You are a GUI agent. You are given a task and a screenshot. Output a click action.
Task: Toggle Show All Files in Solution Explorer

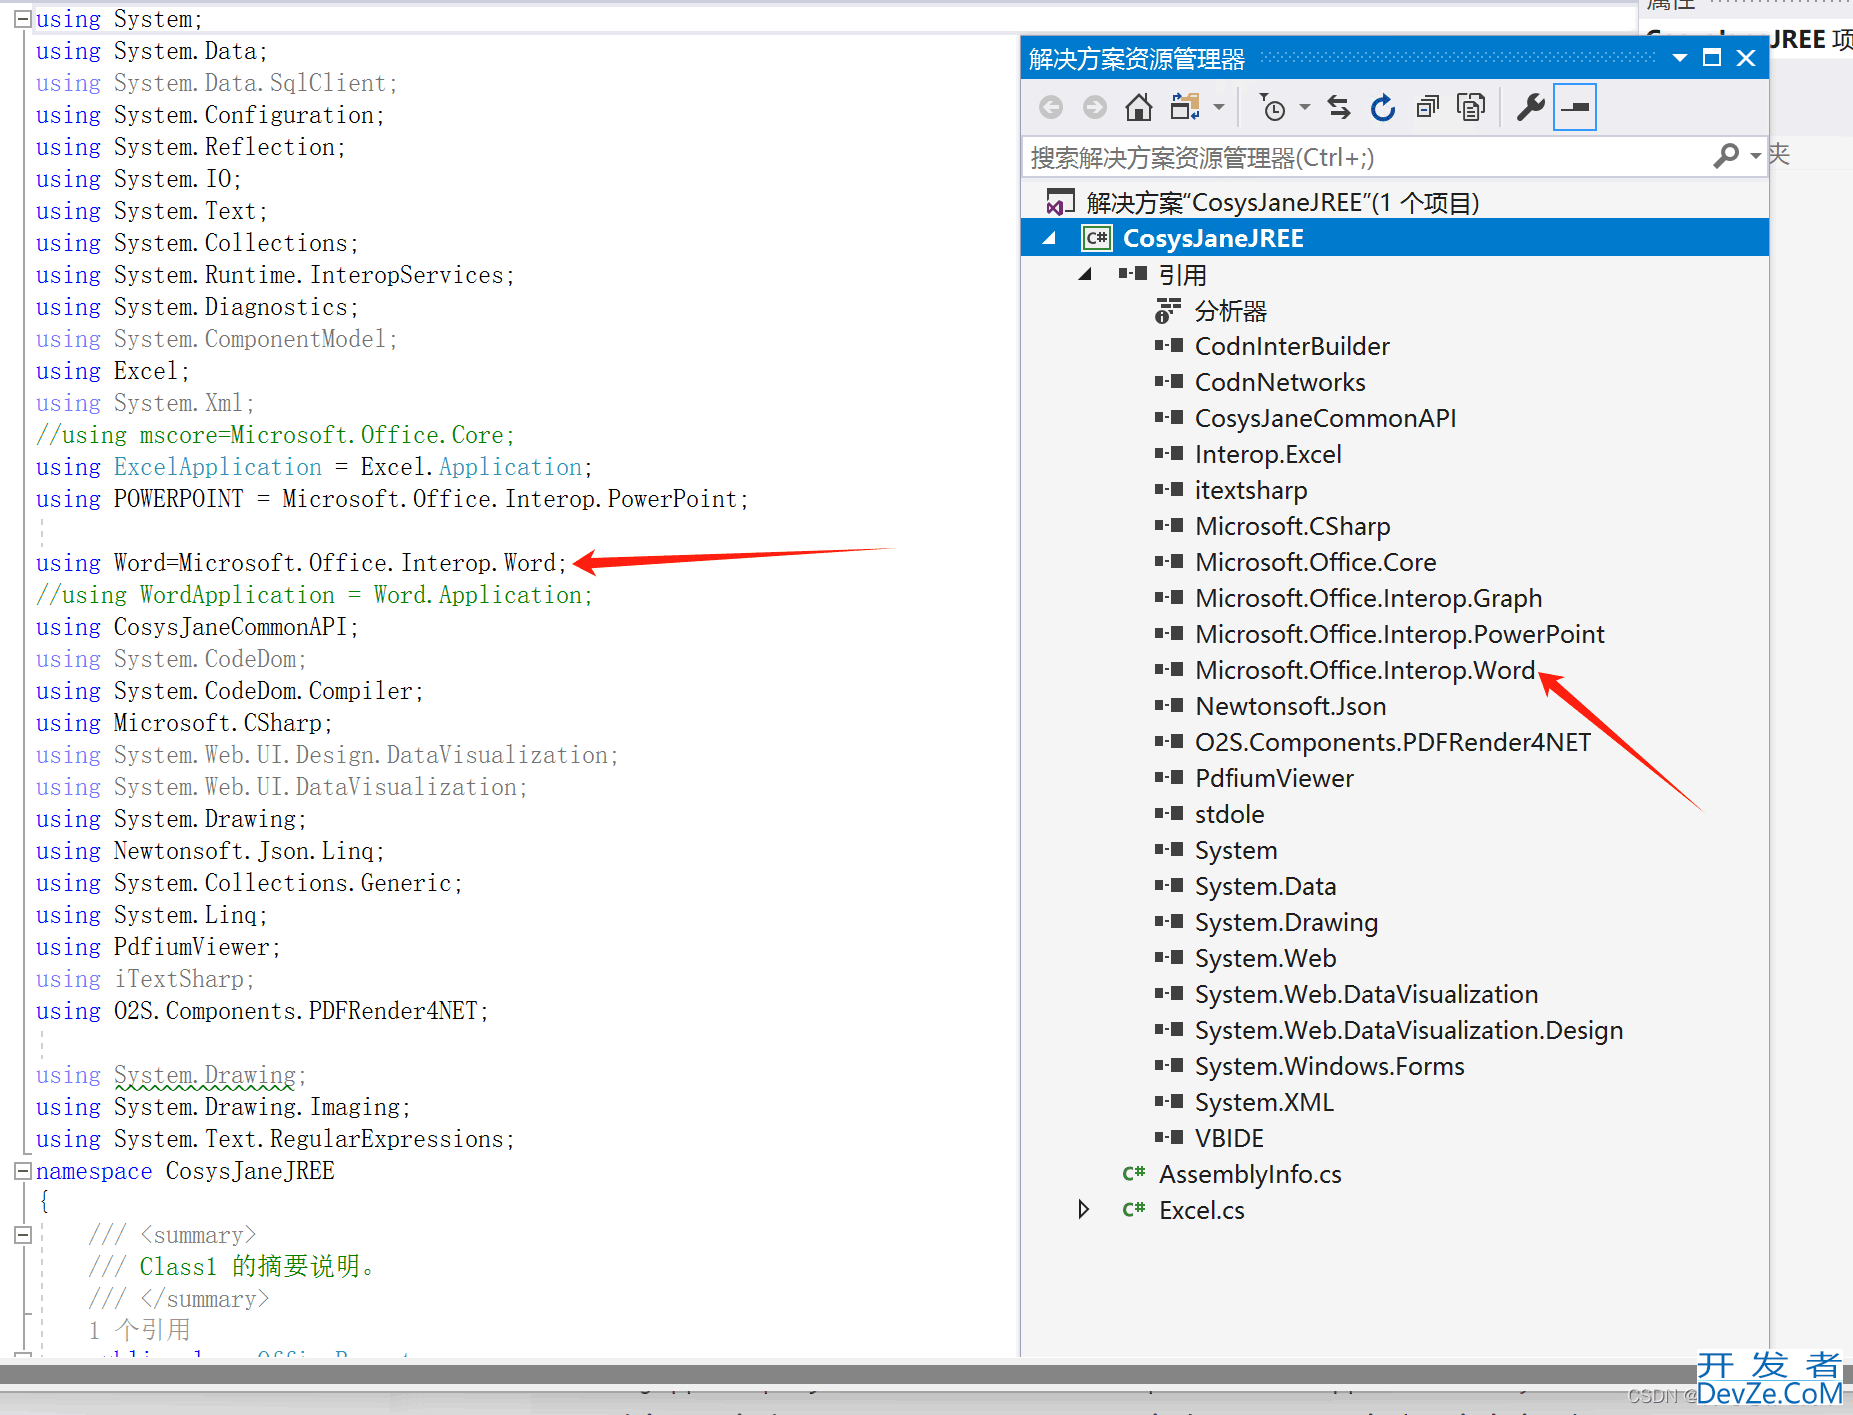[1471, 107]
